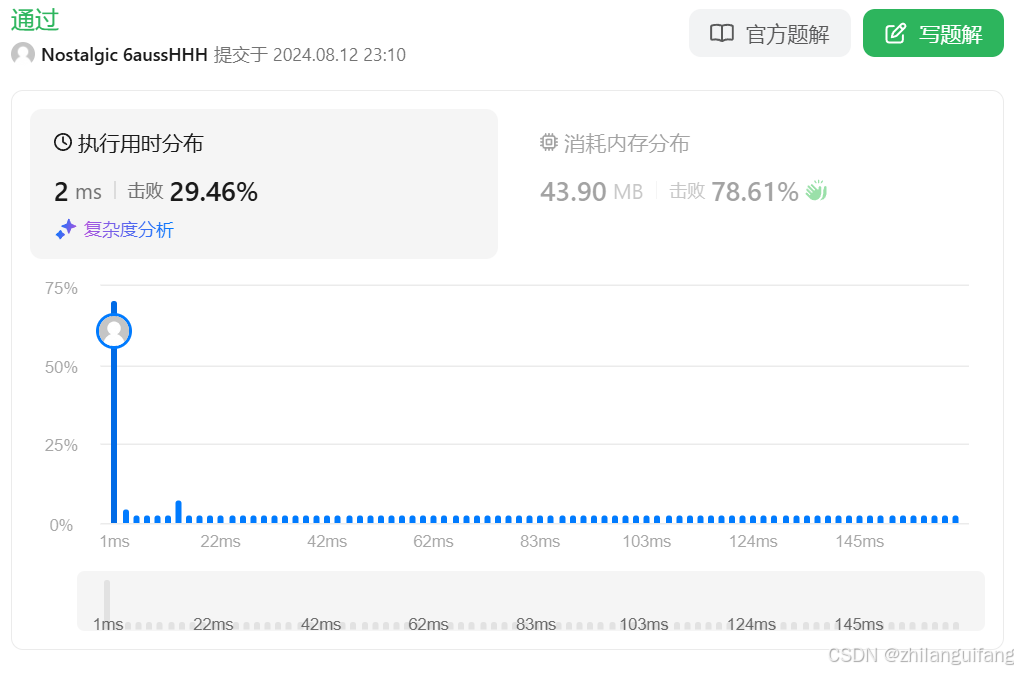Click the green 写题解 button
Image resolution: width=1018 pixels, height=673 pixels.
933,33
